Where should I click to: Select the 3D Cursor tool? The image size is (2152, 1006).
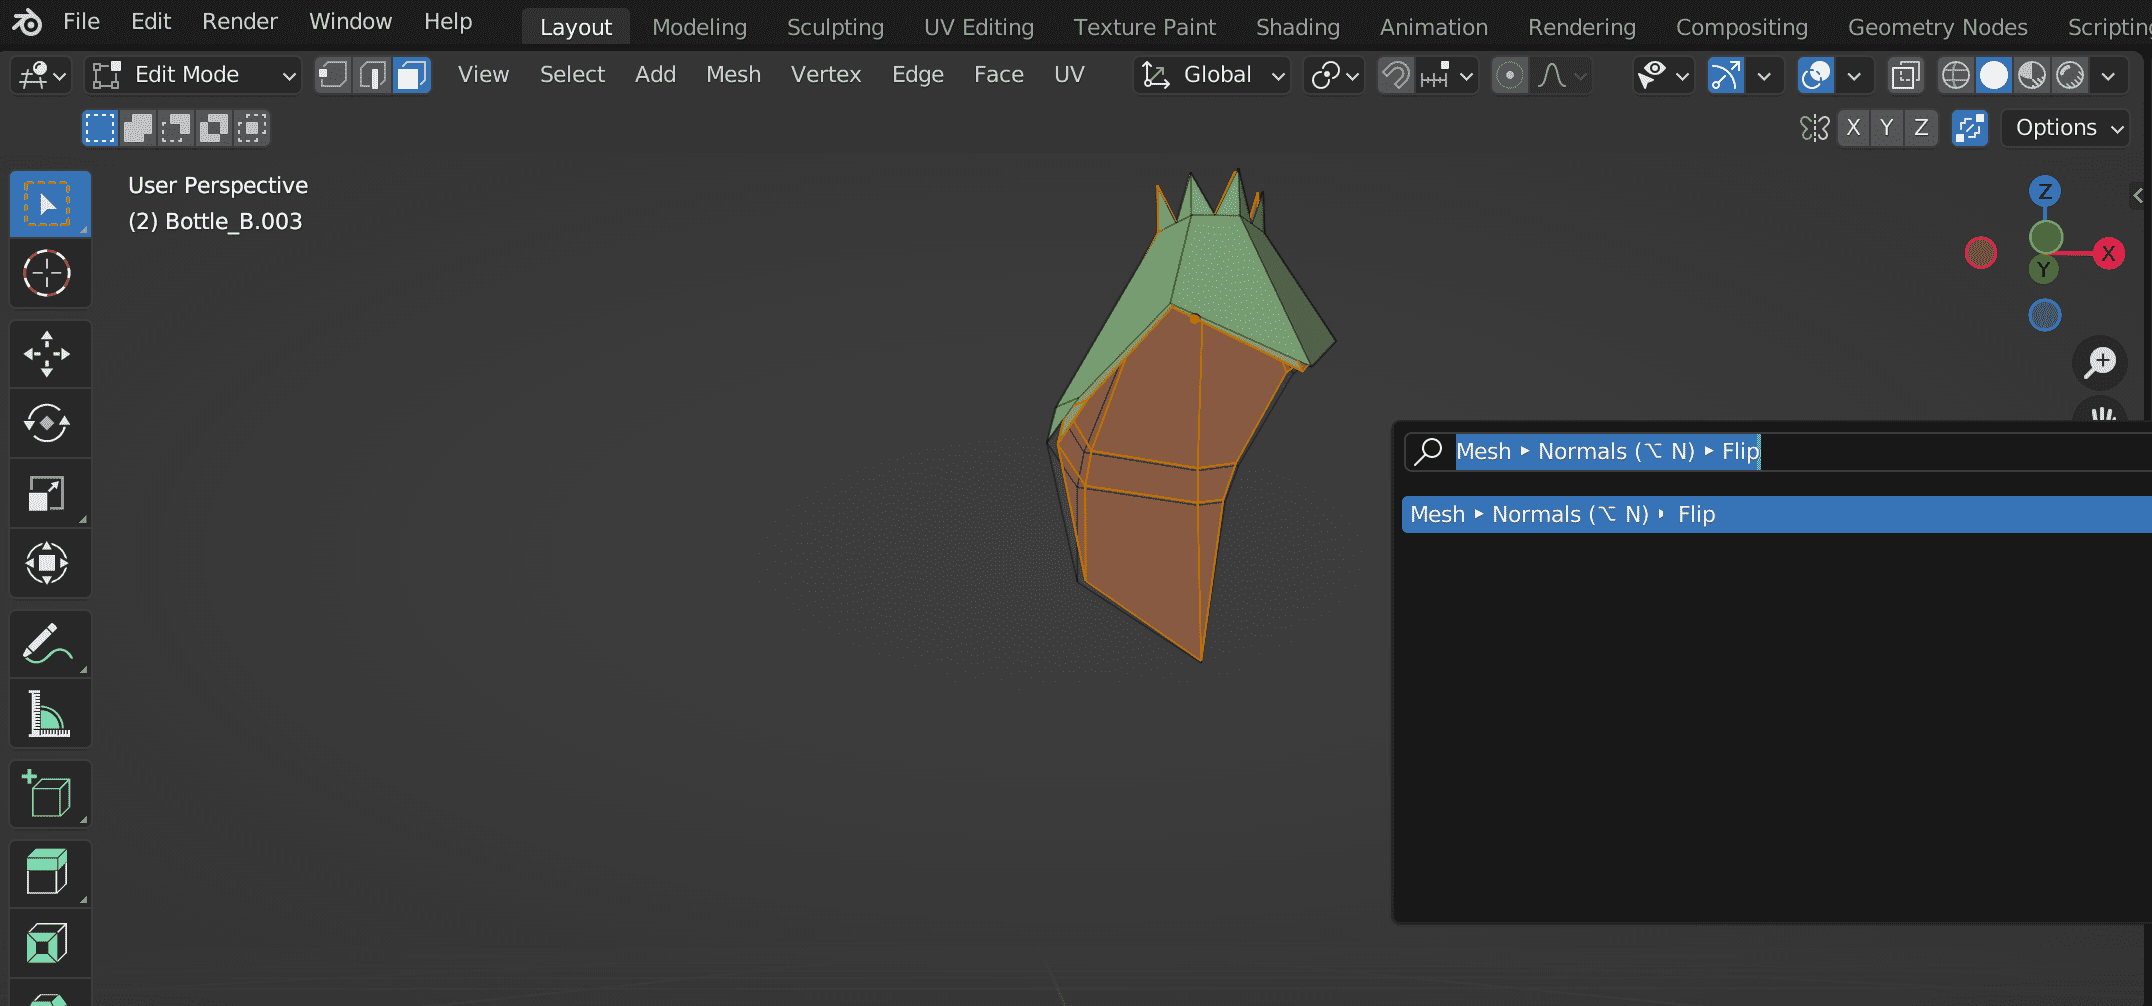pyautogui.click(x=50, y=273)
